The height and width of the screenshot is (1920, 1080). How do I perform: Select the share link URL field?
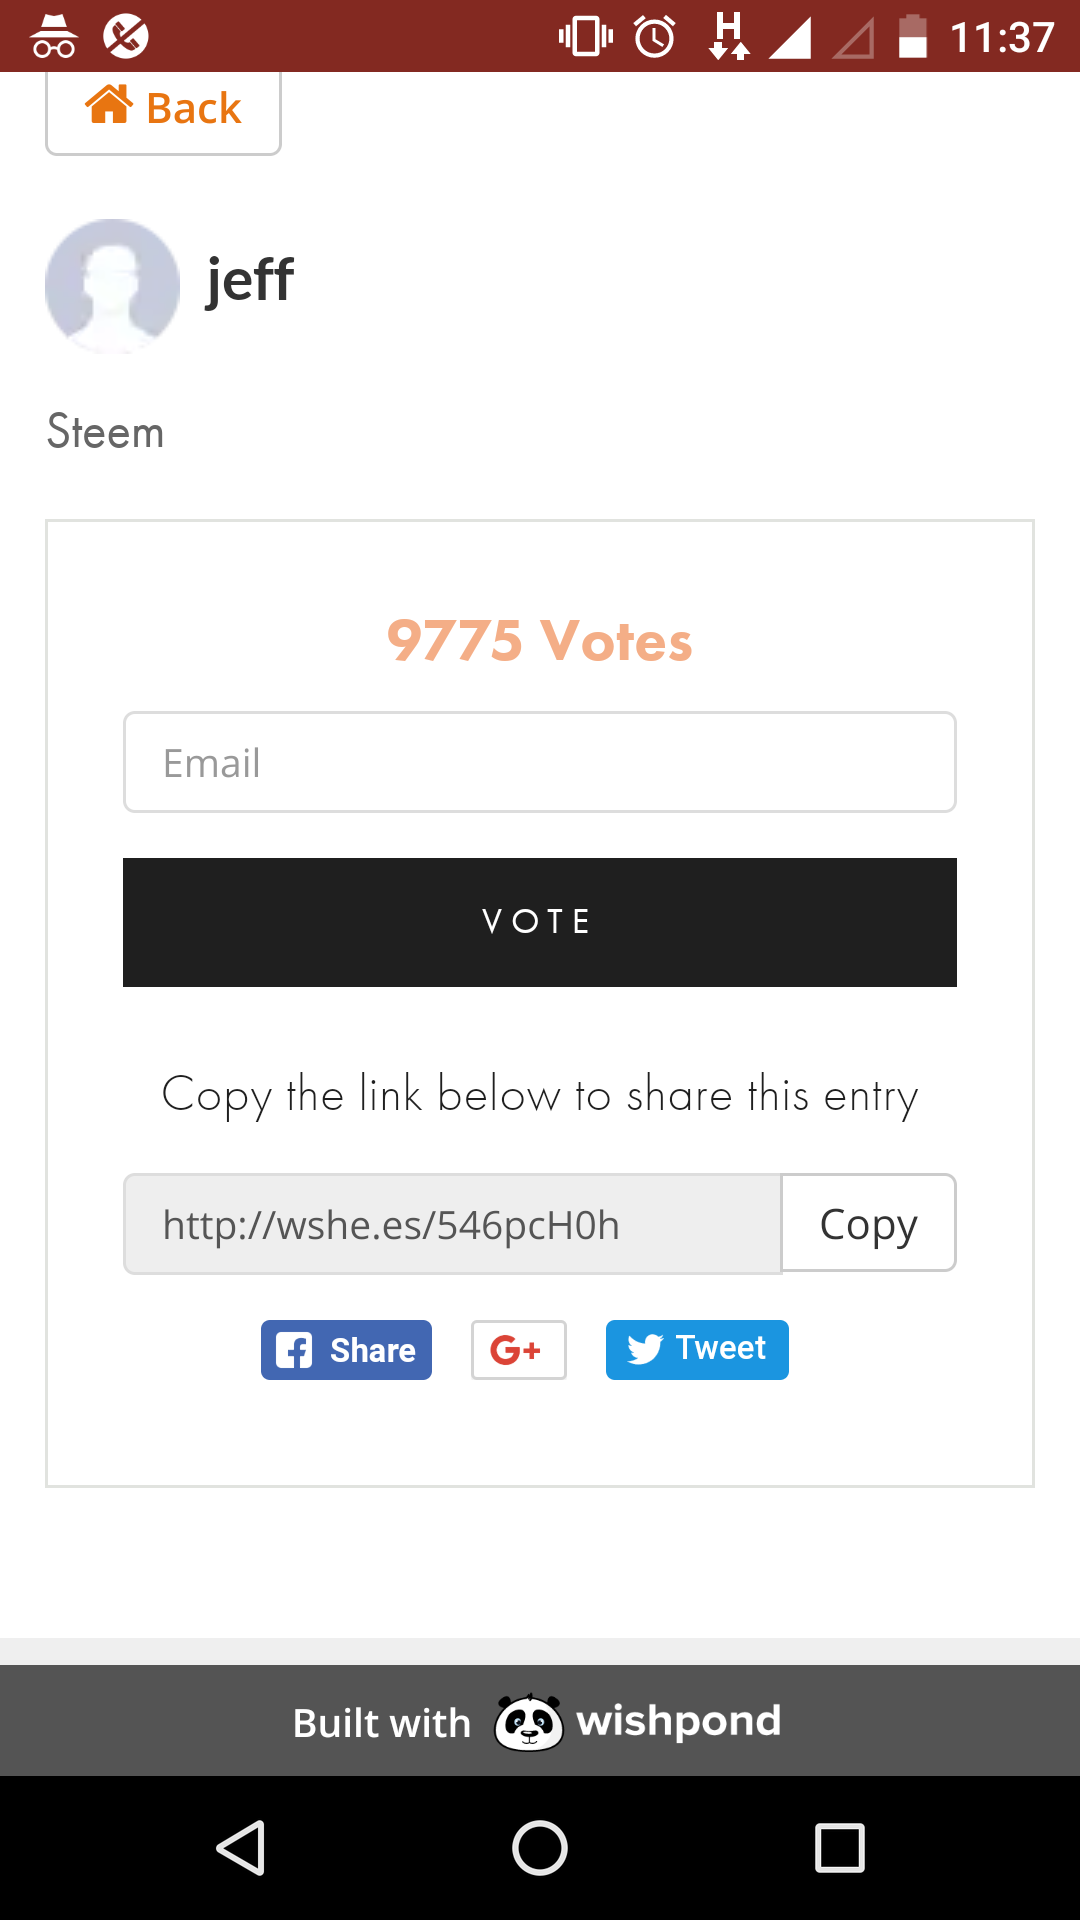click(x=452, y=1224)
